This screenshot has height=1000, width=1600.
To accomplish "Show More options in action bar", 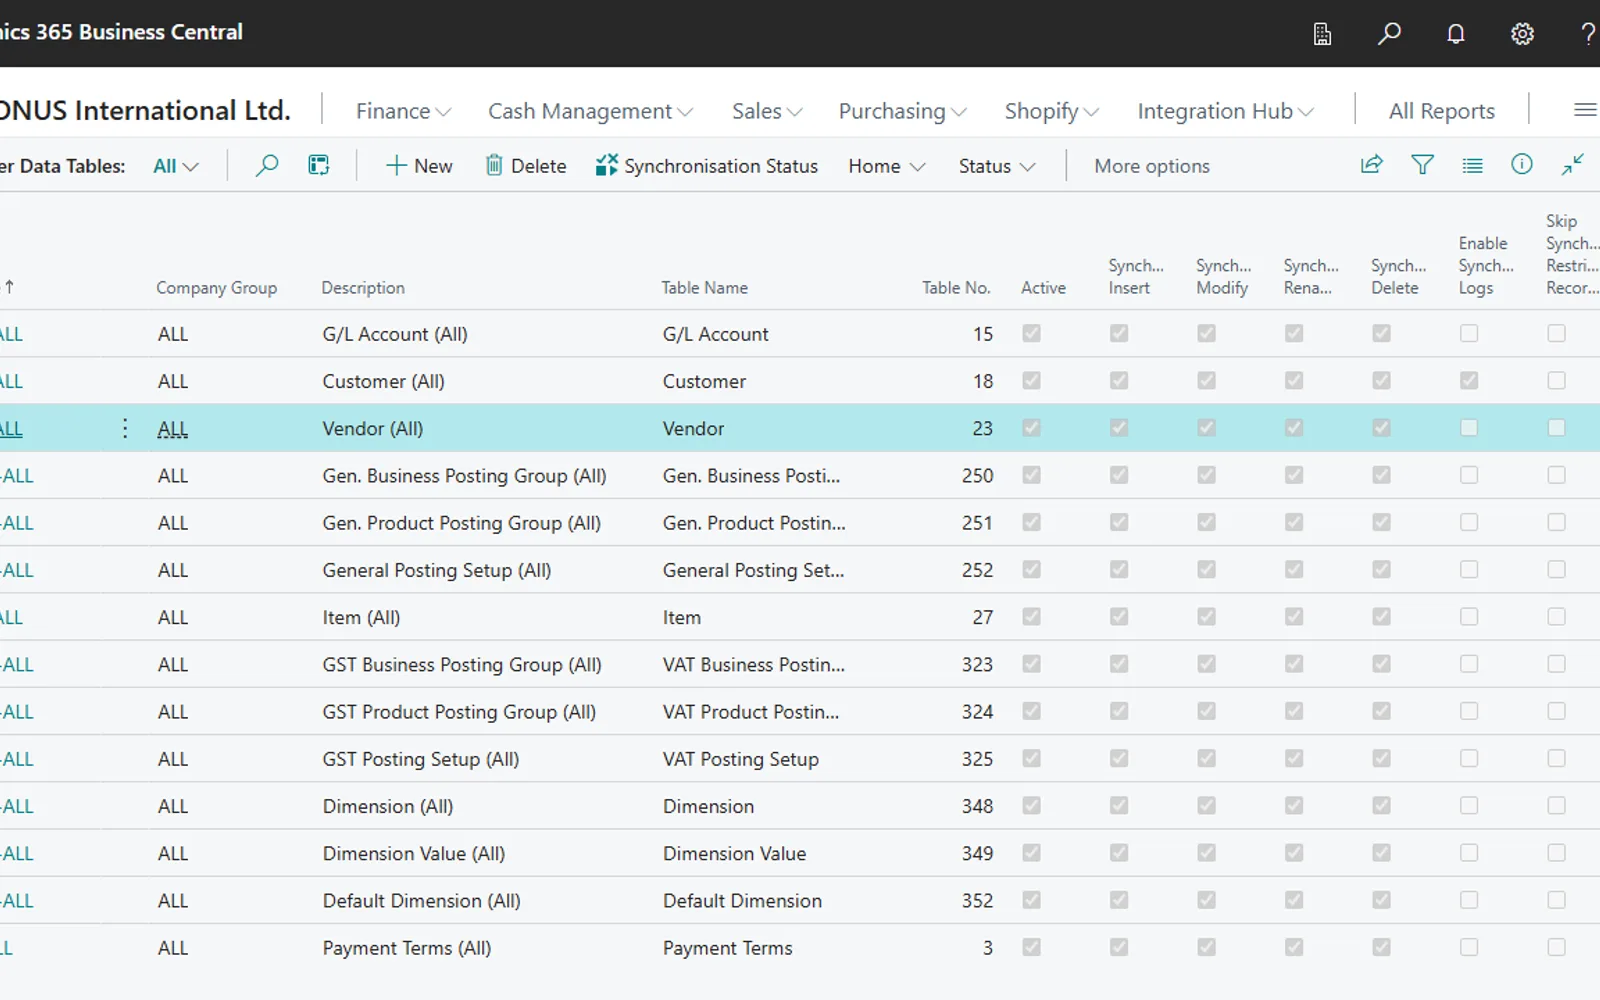I will [x=1152, y=166].
